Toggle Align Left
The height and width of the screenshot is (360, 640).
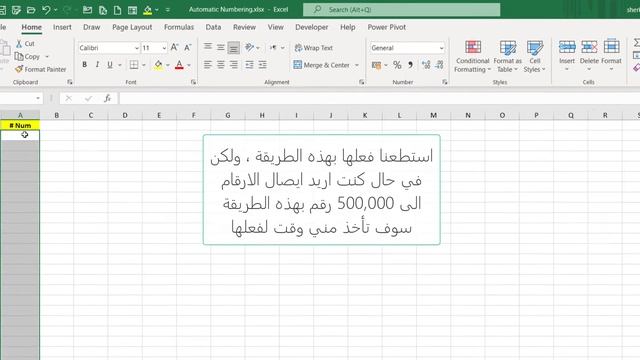(208, 64)
